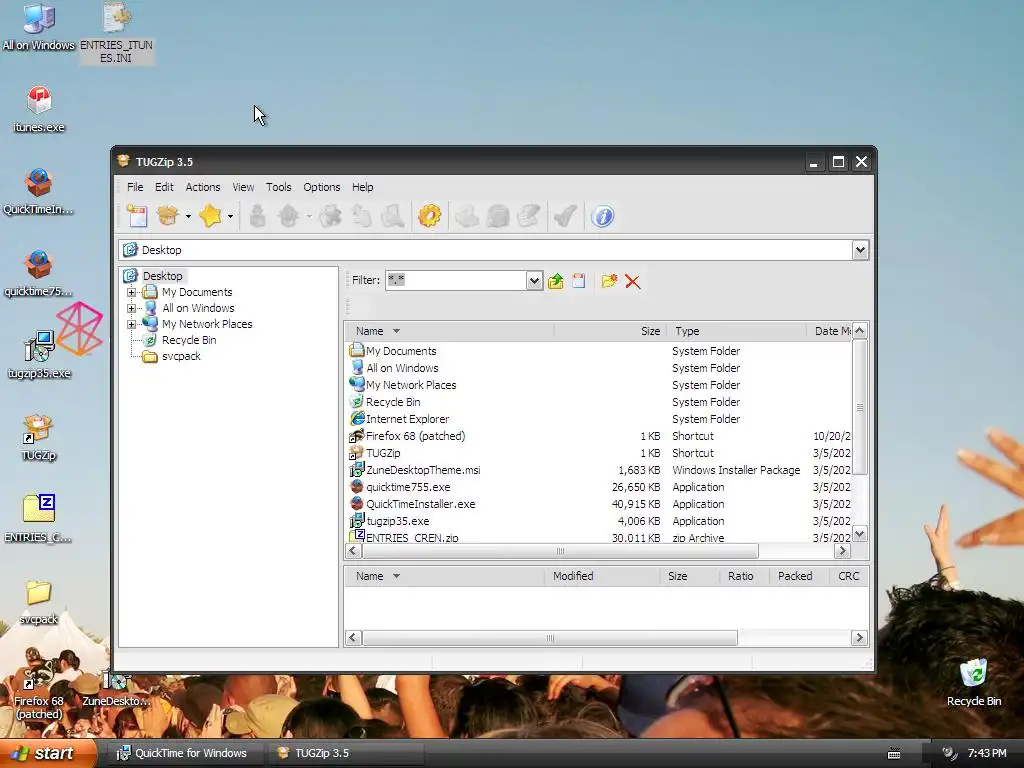Select Recycle Bin in the folder tree
The width and height of the screenshot is (1024, 768).
click(x=189, y=340)
